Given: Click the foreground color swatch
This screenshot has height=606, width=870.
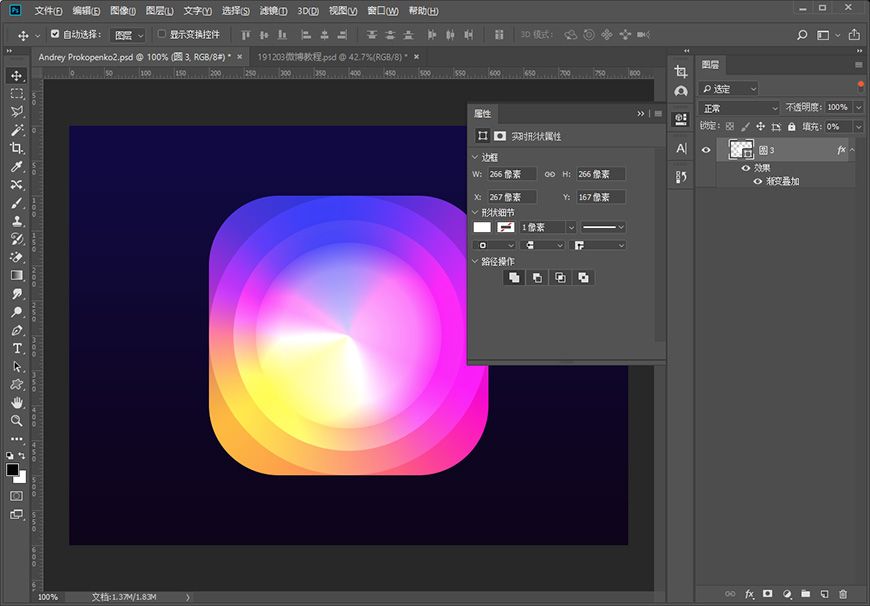Looking at the screenshot, I should pyautogui.click(x=12, y=470).
